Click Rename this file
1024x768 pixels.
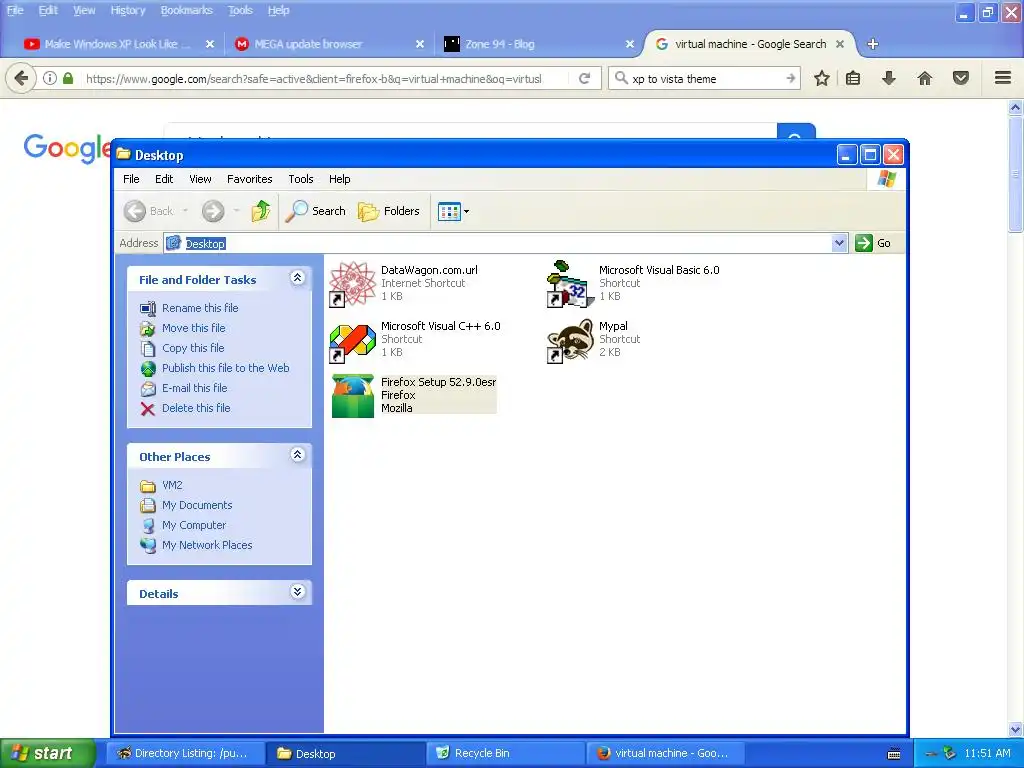200,308
